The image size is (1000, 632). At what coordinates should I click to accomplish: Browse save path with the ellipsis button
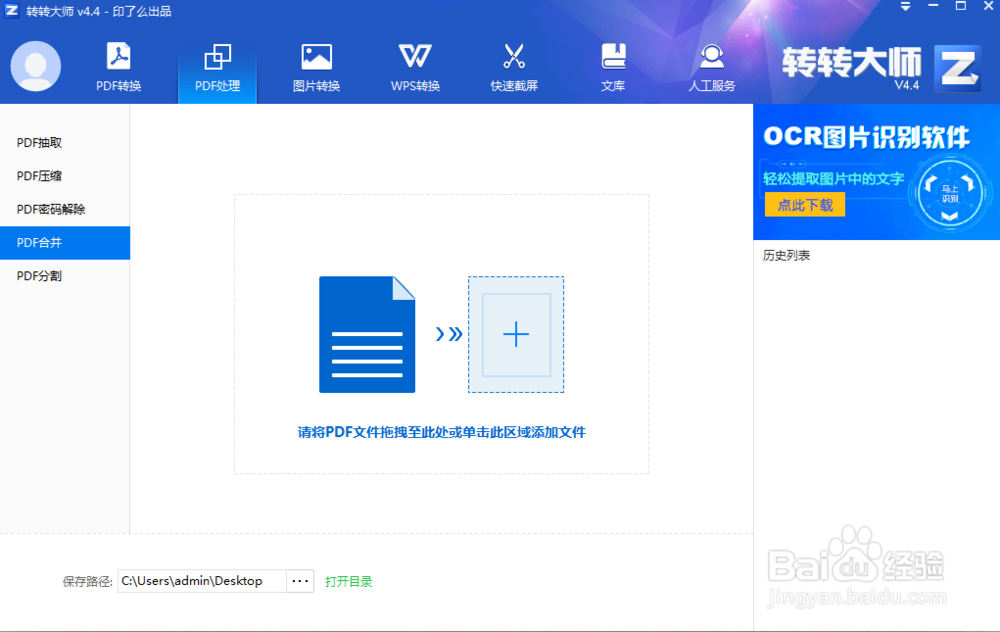click(300, 581)
